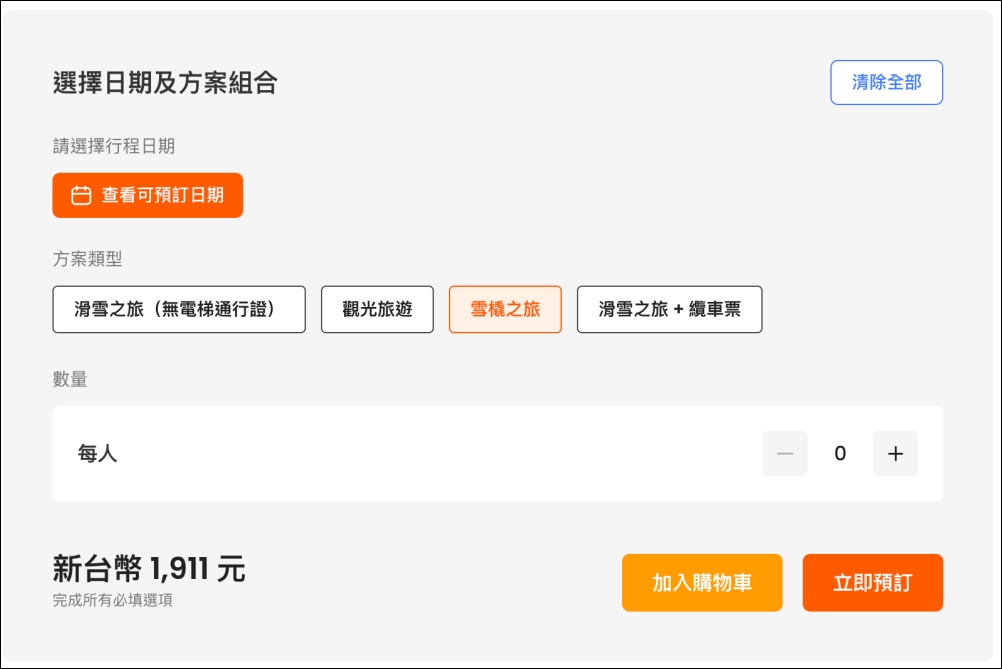Click the 每人 ticket label

point(97,454)
